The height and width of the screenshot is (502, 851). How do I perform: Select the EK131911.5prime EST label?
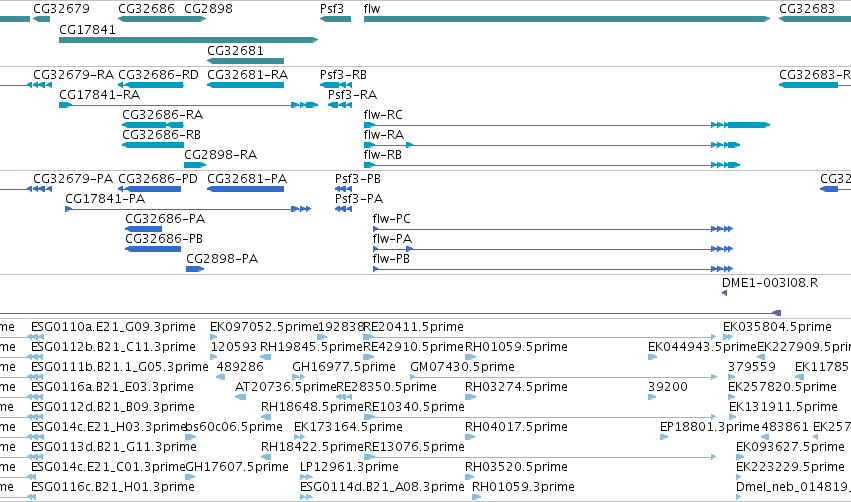783,407
